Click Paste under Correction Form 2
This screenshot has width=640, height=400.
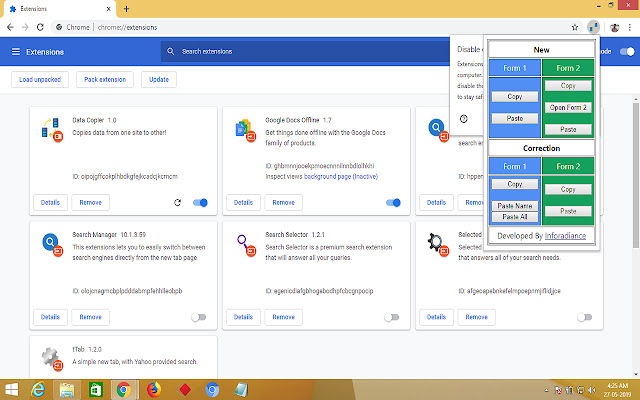pos(568,211)
